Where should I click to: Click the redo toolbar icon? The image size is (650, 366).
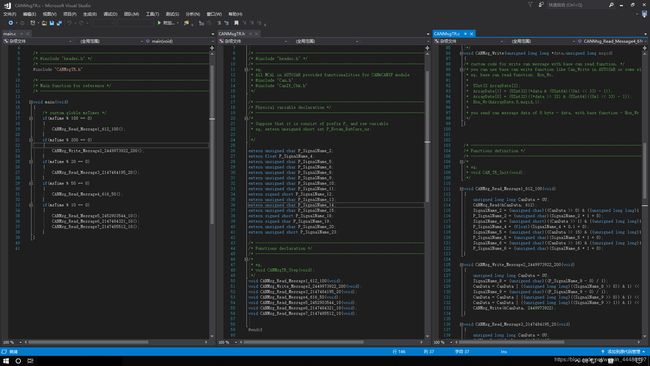pyautogui.click(x=81, y=23)
